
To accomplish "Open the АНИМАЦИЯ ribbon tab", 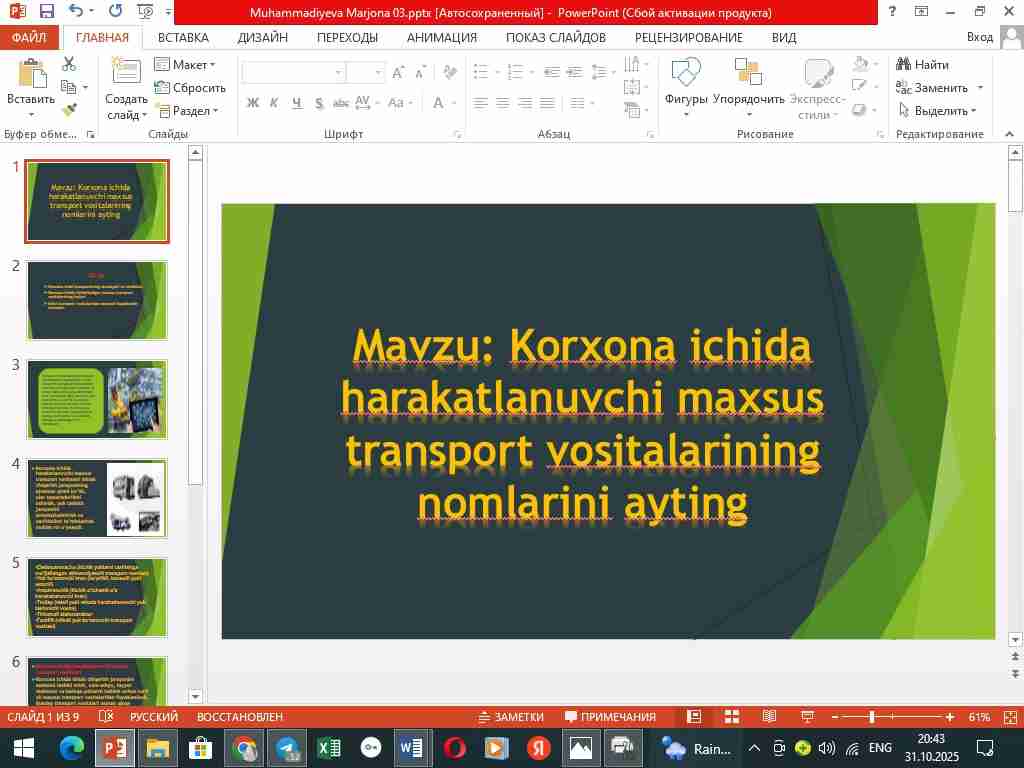I will [x=441, y=37].
